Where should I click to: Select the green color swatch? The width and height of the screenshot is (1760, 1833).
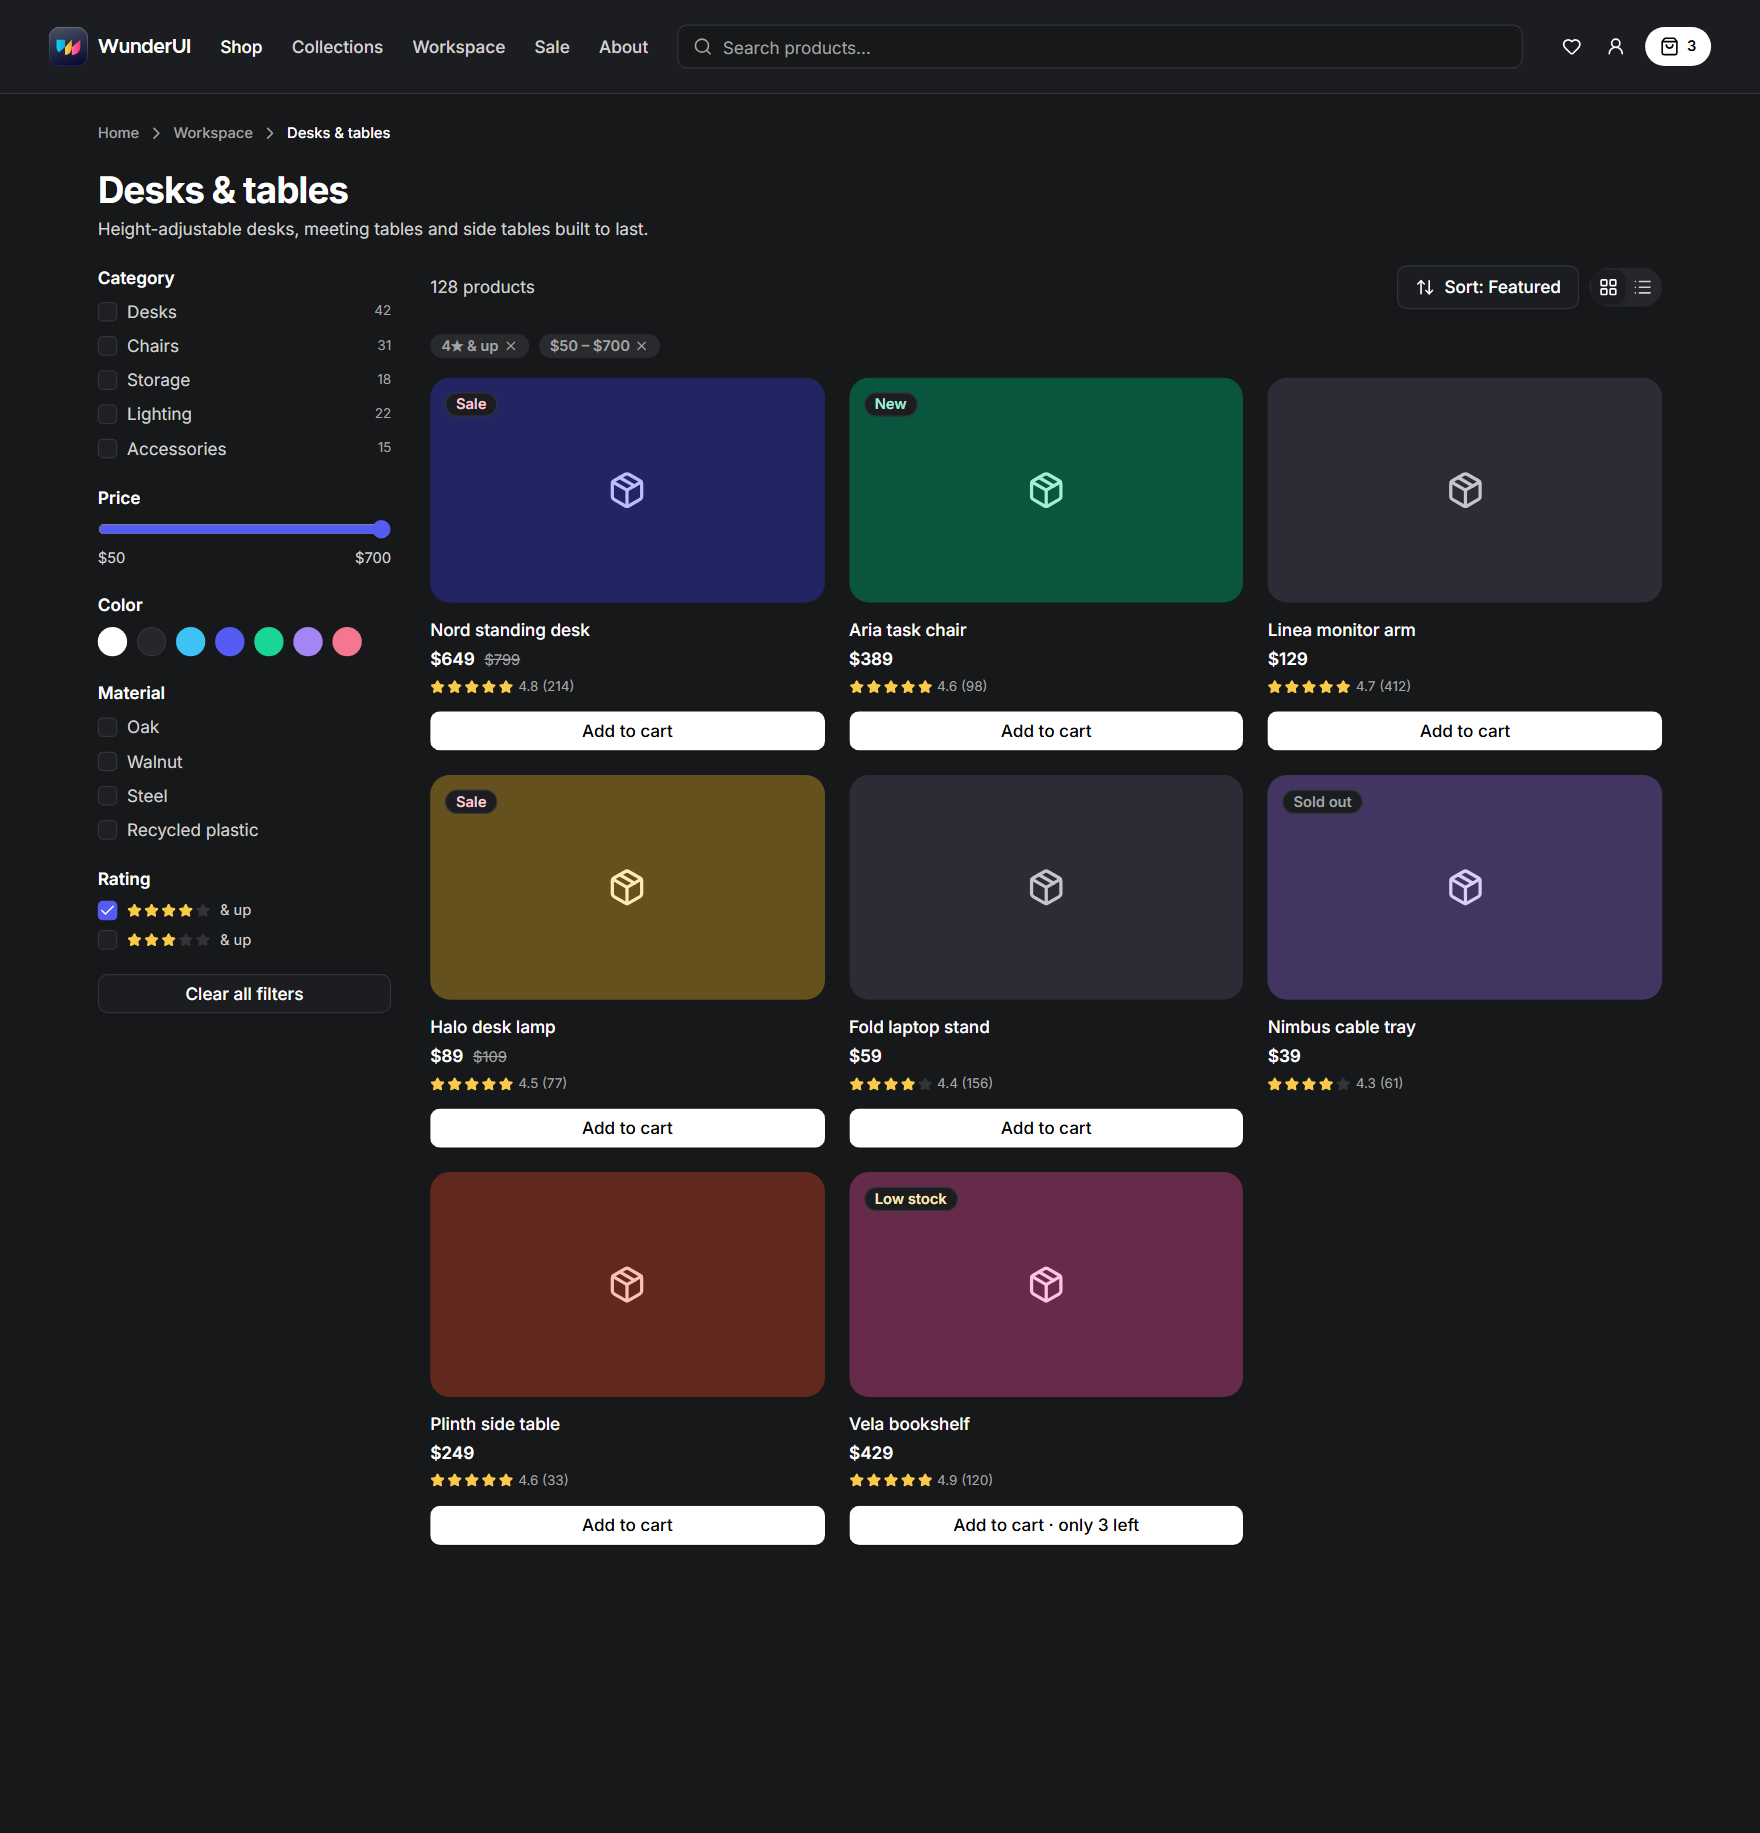tap(269, 642)
